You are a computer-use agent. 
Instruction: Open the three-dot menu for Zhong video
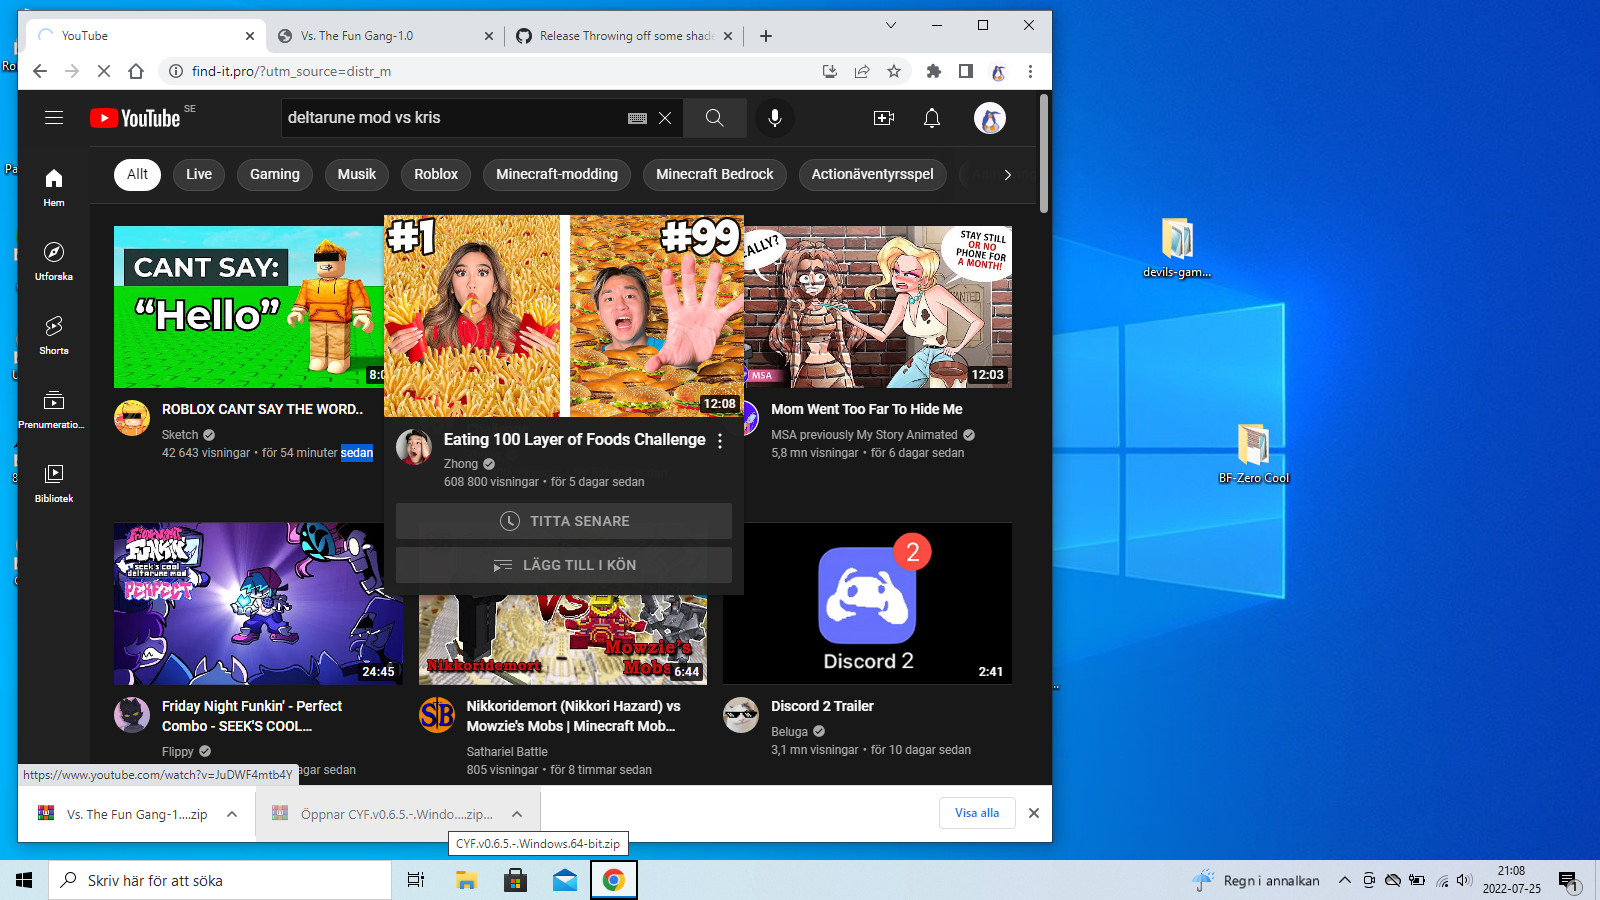(720, 441)
